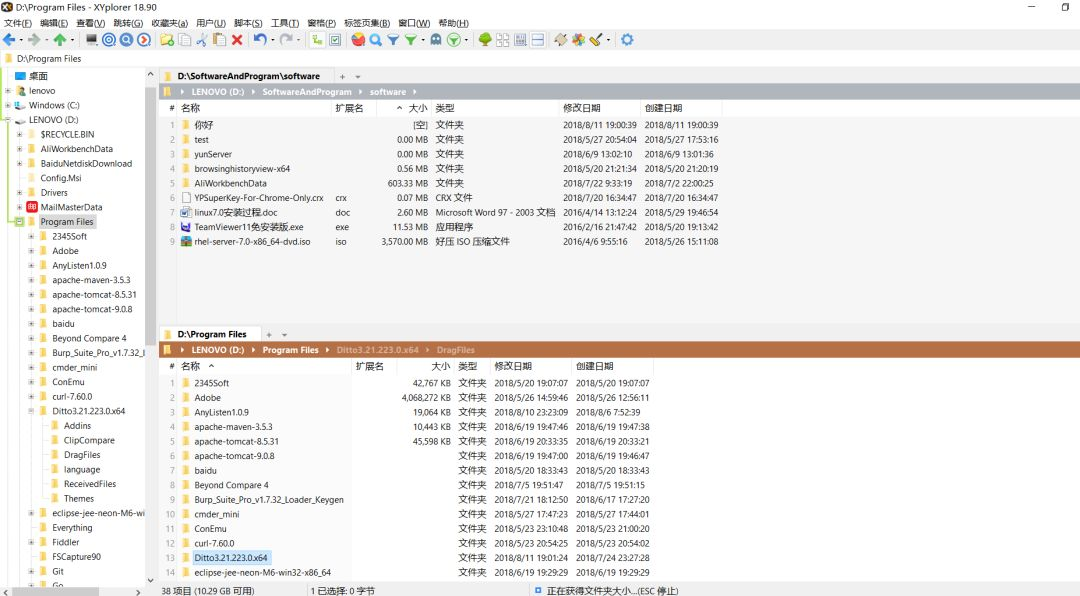Click the green Up arrow toolbar icon

tap(60, 40)
